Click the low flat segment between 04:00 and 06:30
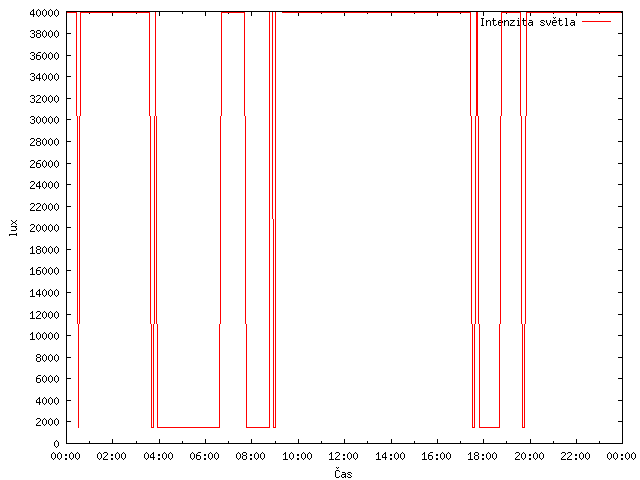Image resolution: width=640 pixels, height=480 pixels. (189, 427)
